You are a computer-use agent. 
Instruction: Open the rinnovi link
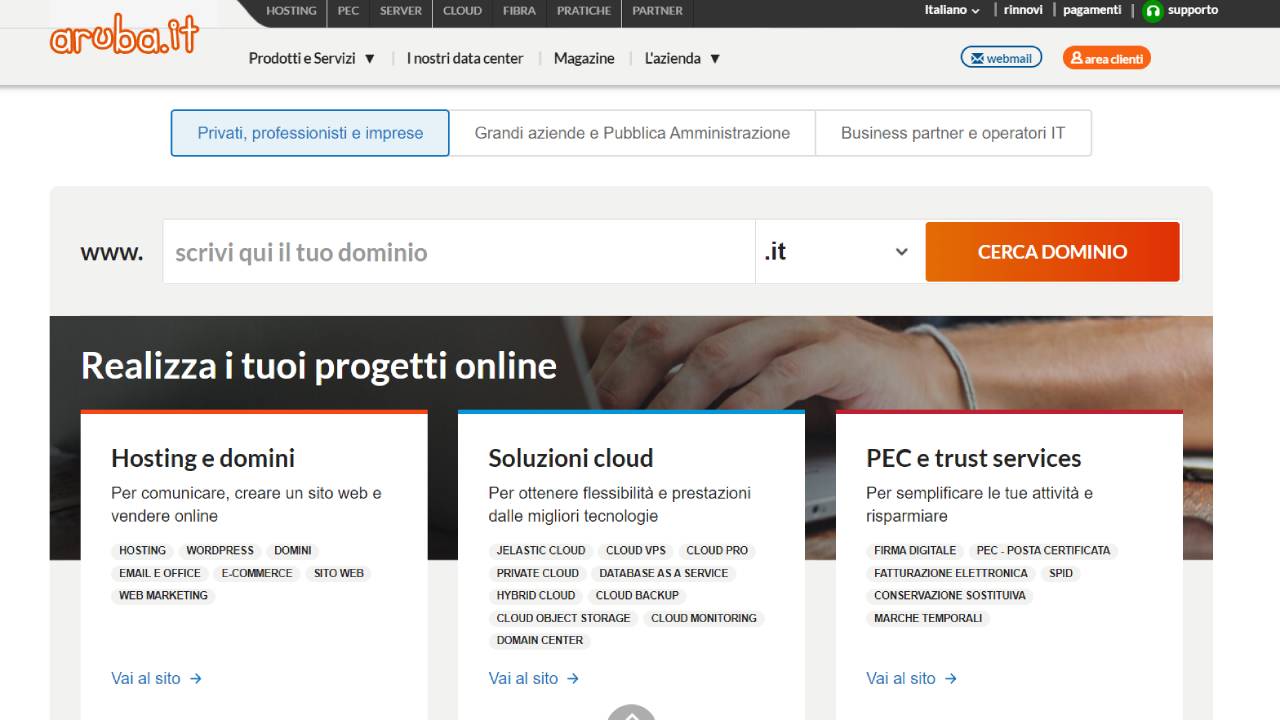pos(1023,10)
